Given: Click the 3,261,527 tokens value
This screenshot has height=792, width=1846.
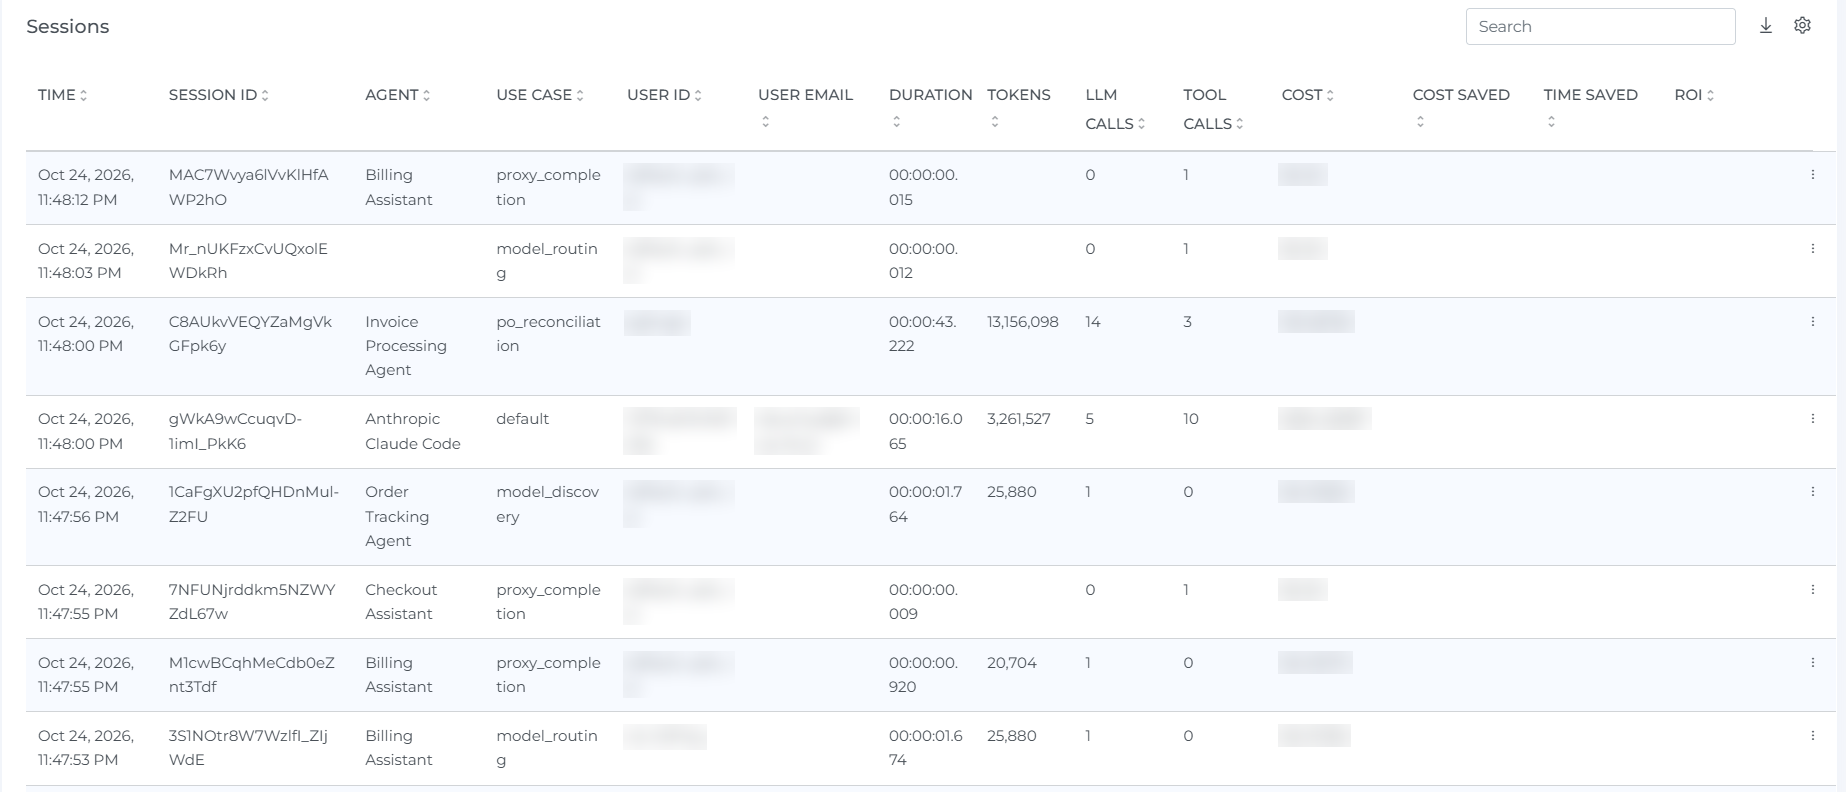Looking at the screenshot, I should [x=1019, y=419].
